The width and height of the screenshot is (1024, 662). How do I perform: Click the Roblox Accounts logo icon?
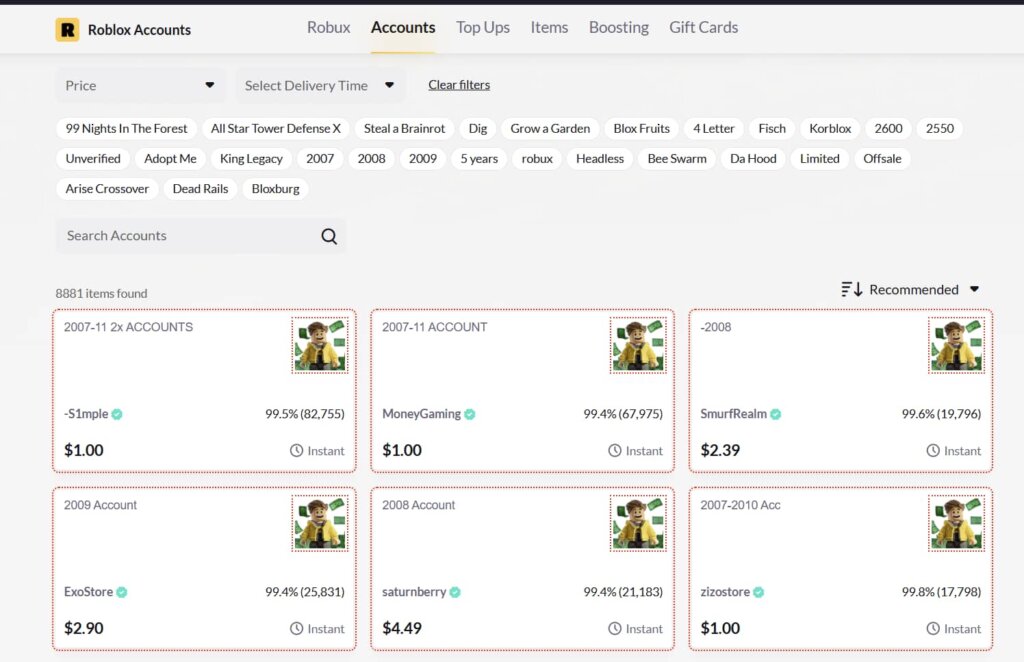pyautogui.click(x=67, y=30)
